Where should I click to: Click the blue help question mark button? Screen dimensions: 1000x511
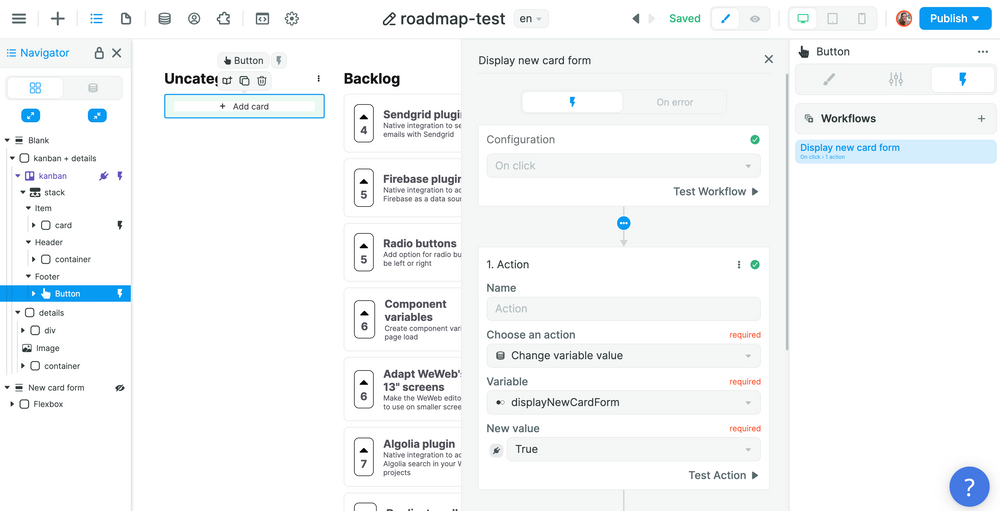tap(968, 487)
